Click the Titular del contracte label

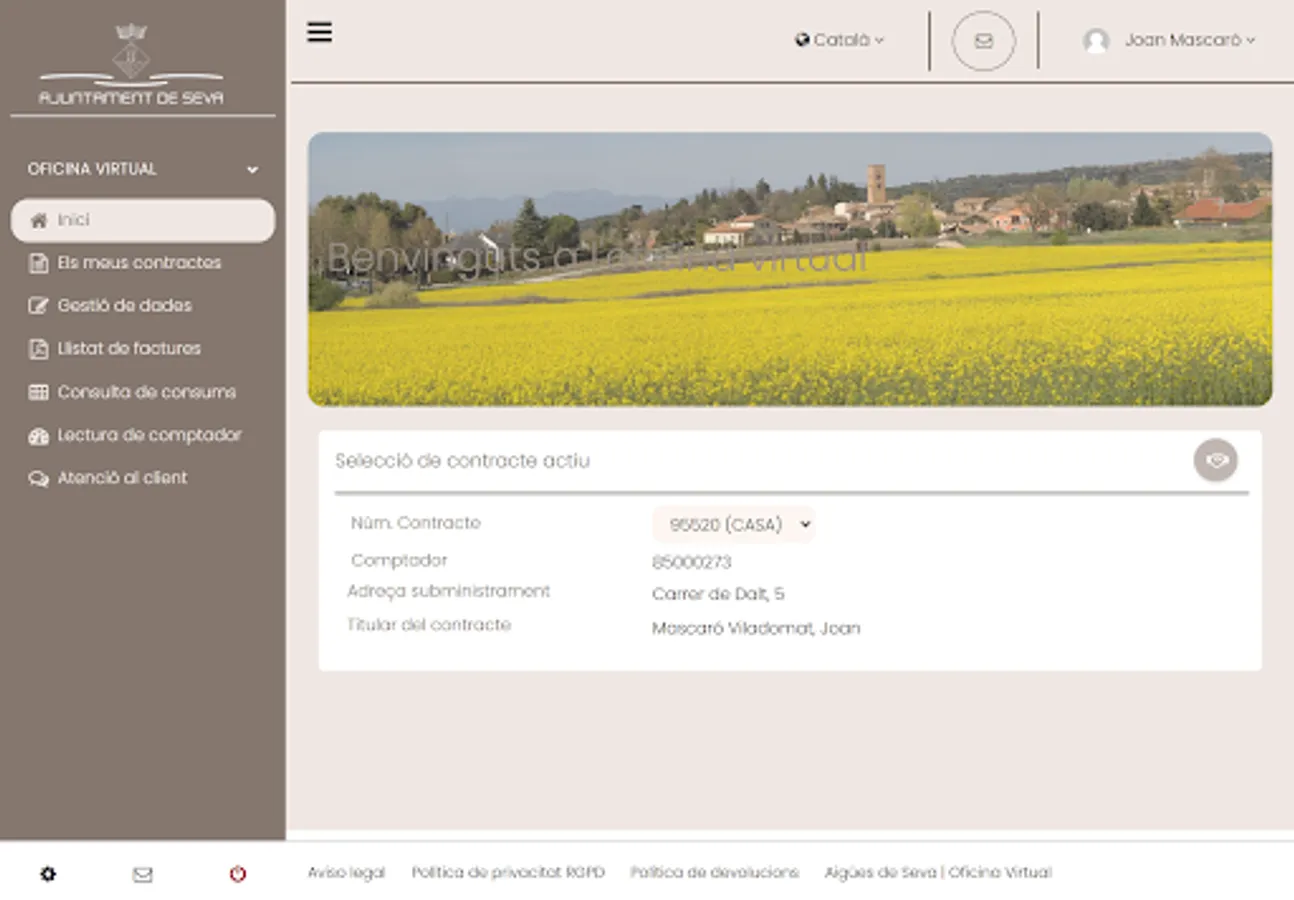coord(428,625)
